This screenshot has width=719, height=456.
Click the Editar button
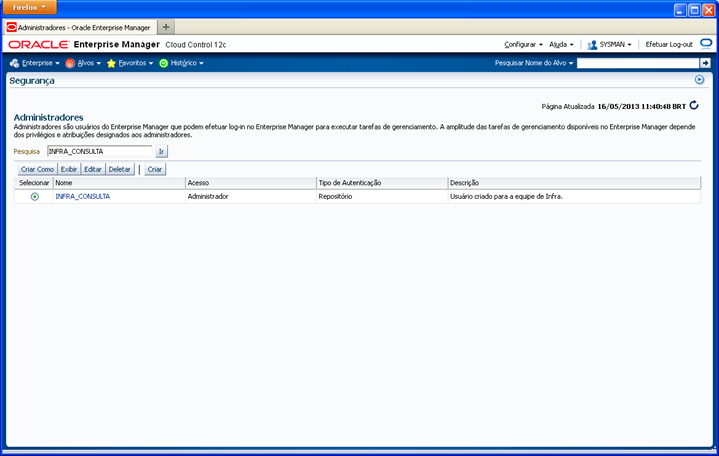tap(93, 169)
